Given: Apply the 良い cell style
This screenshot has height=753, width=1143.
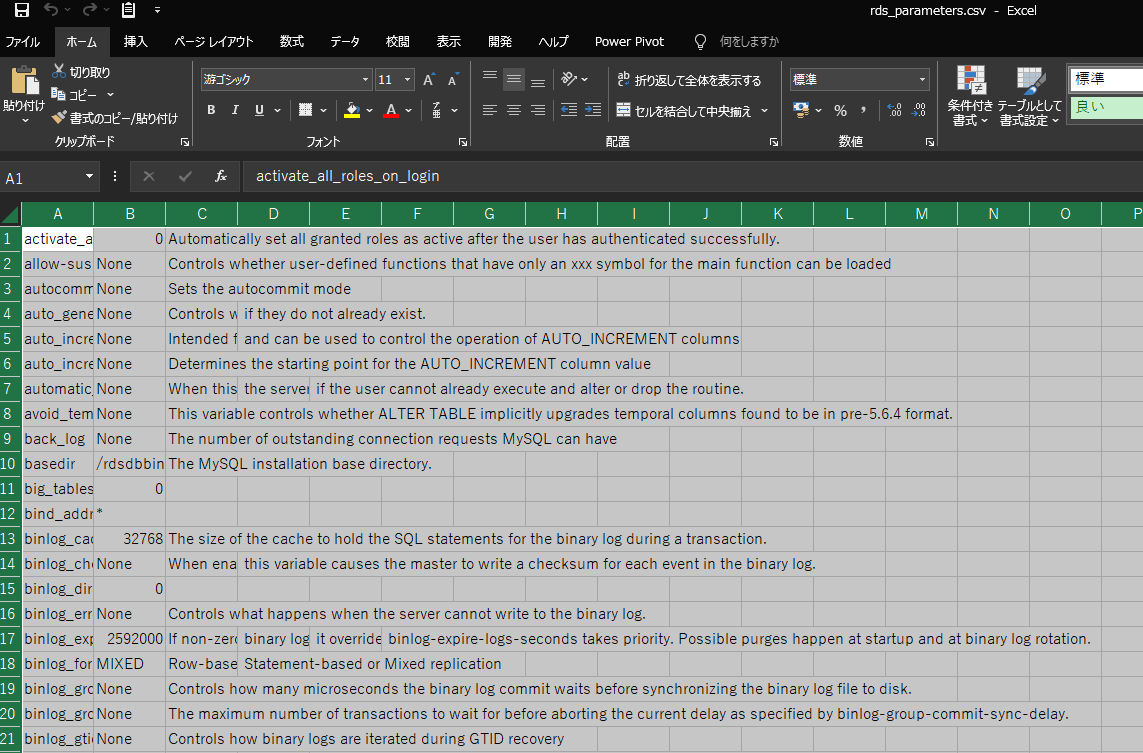Looking at the screenshot, I should point(1106,107).
